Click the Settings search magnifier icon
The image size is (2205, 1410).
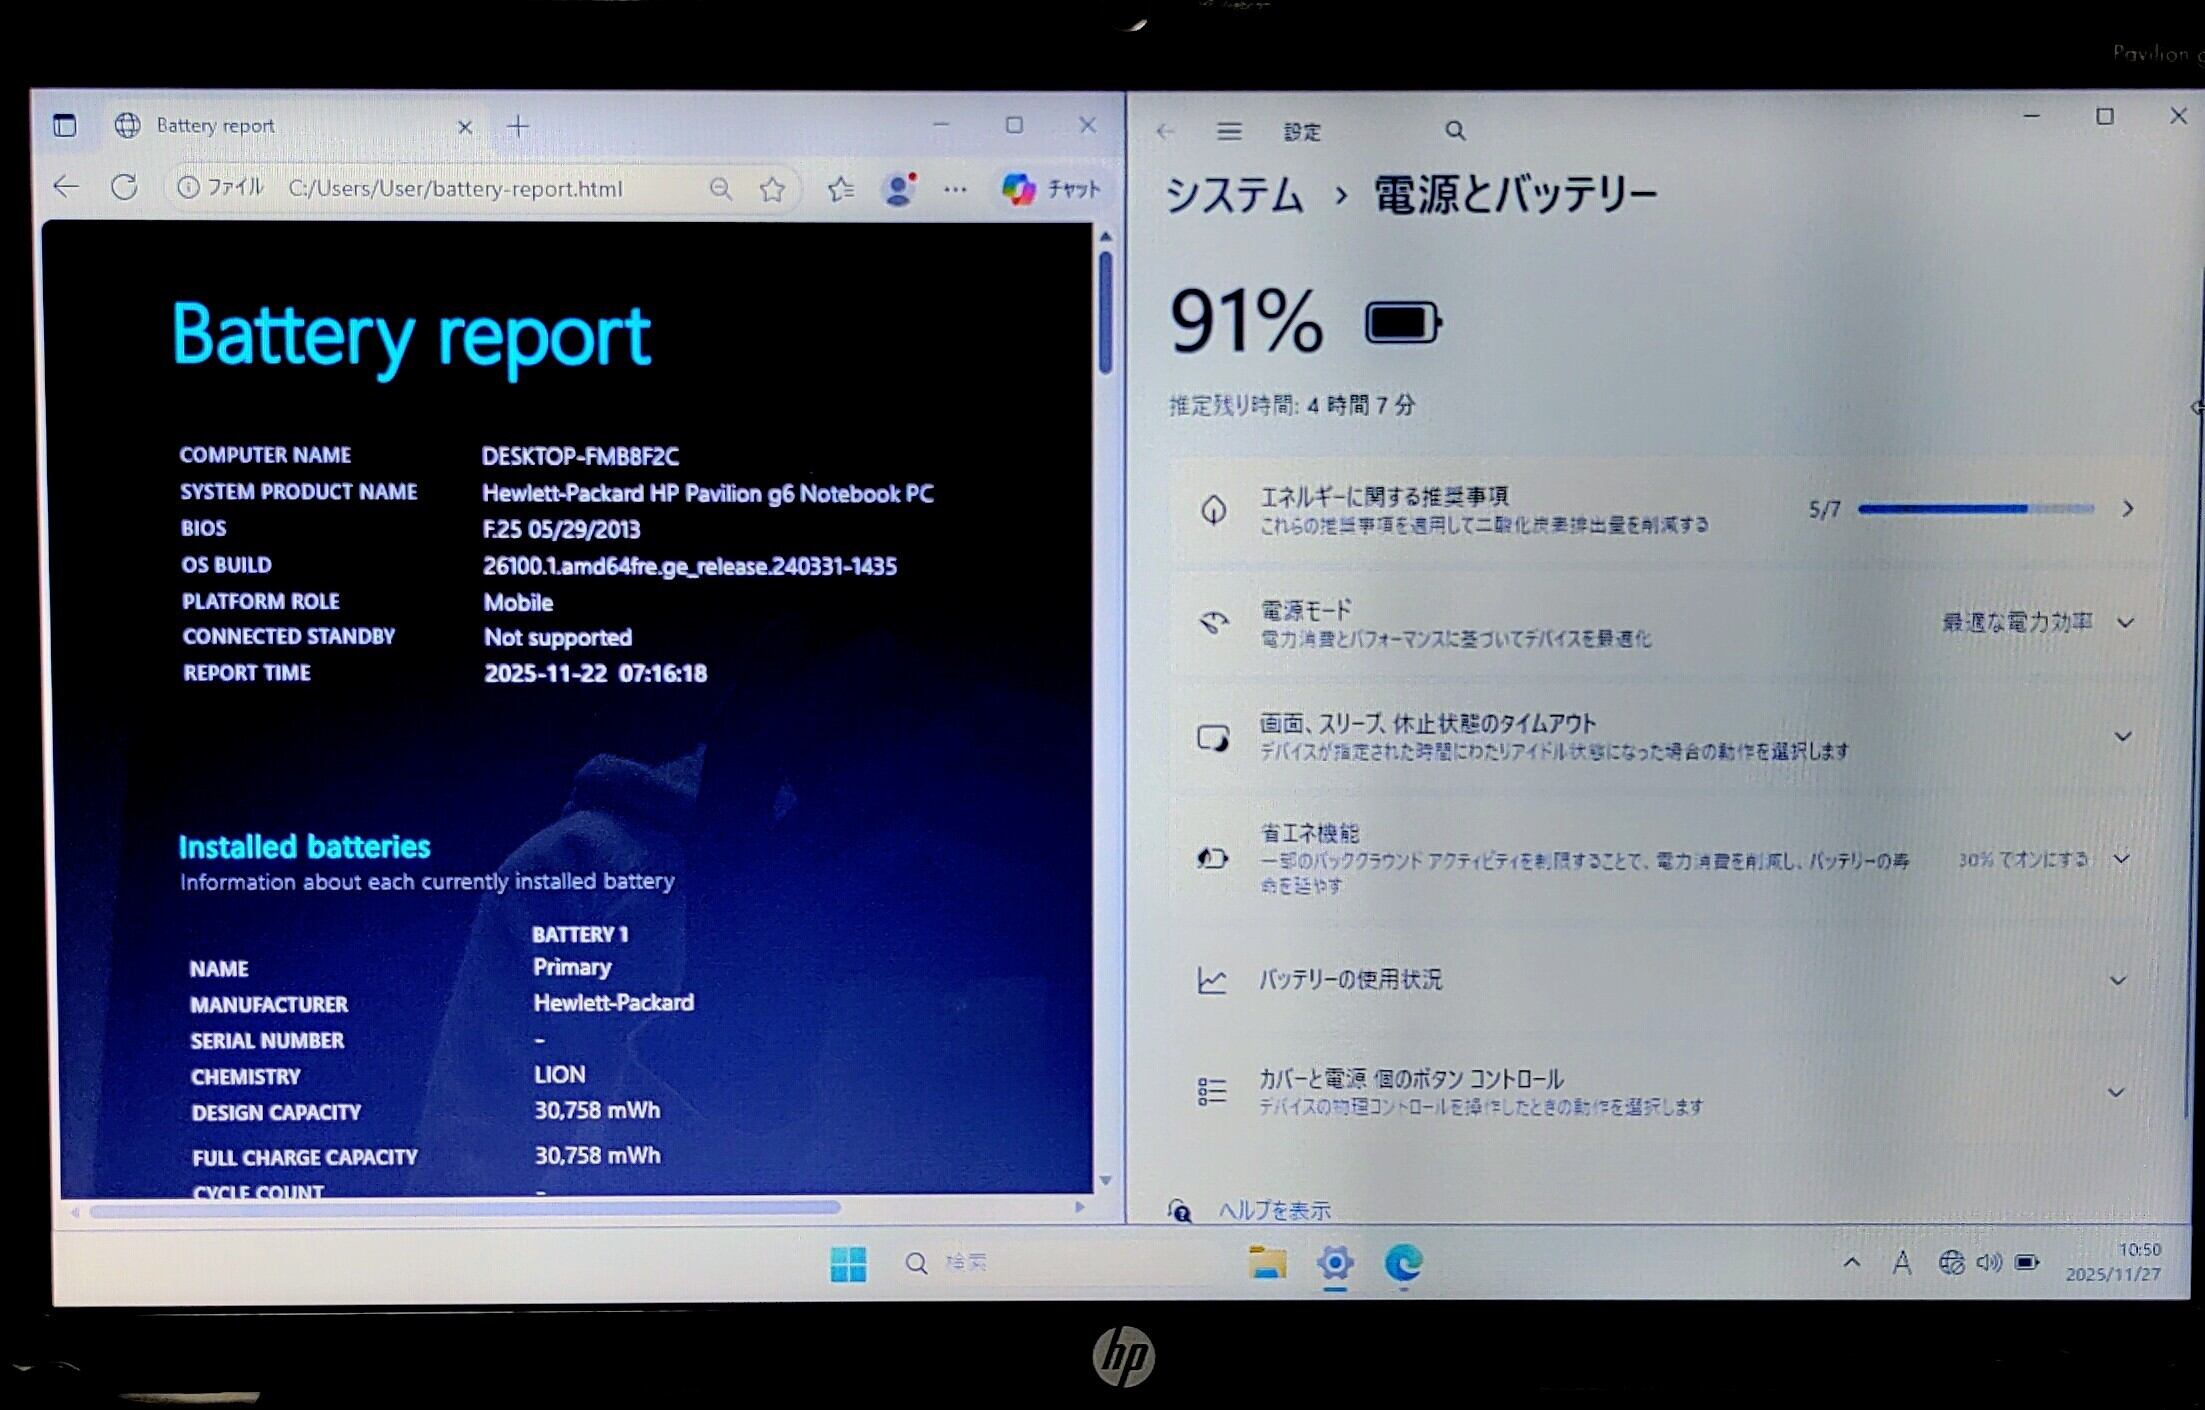(1455, 131)
